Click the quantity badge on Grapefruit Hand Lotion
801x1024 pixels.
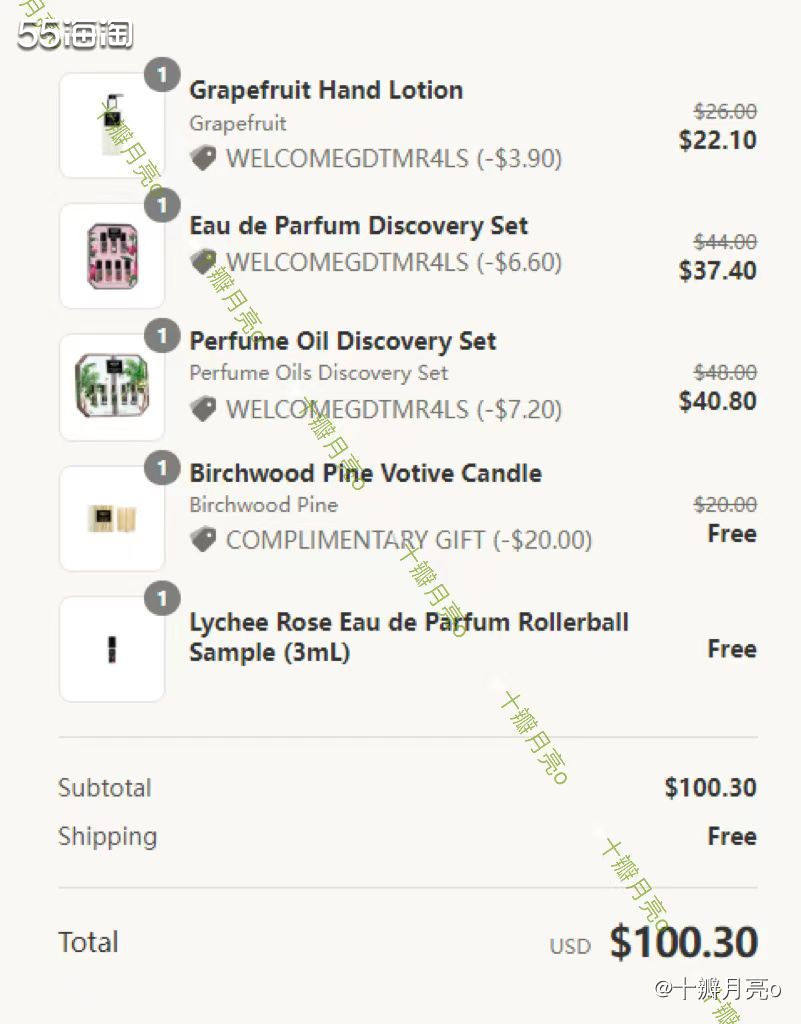162,75
